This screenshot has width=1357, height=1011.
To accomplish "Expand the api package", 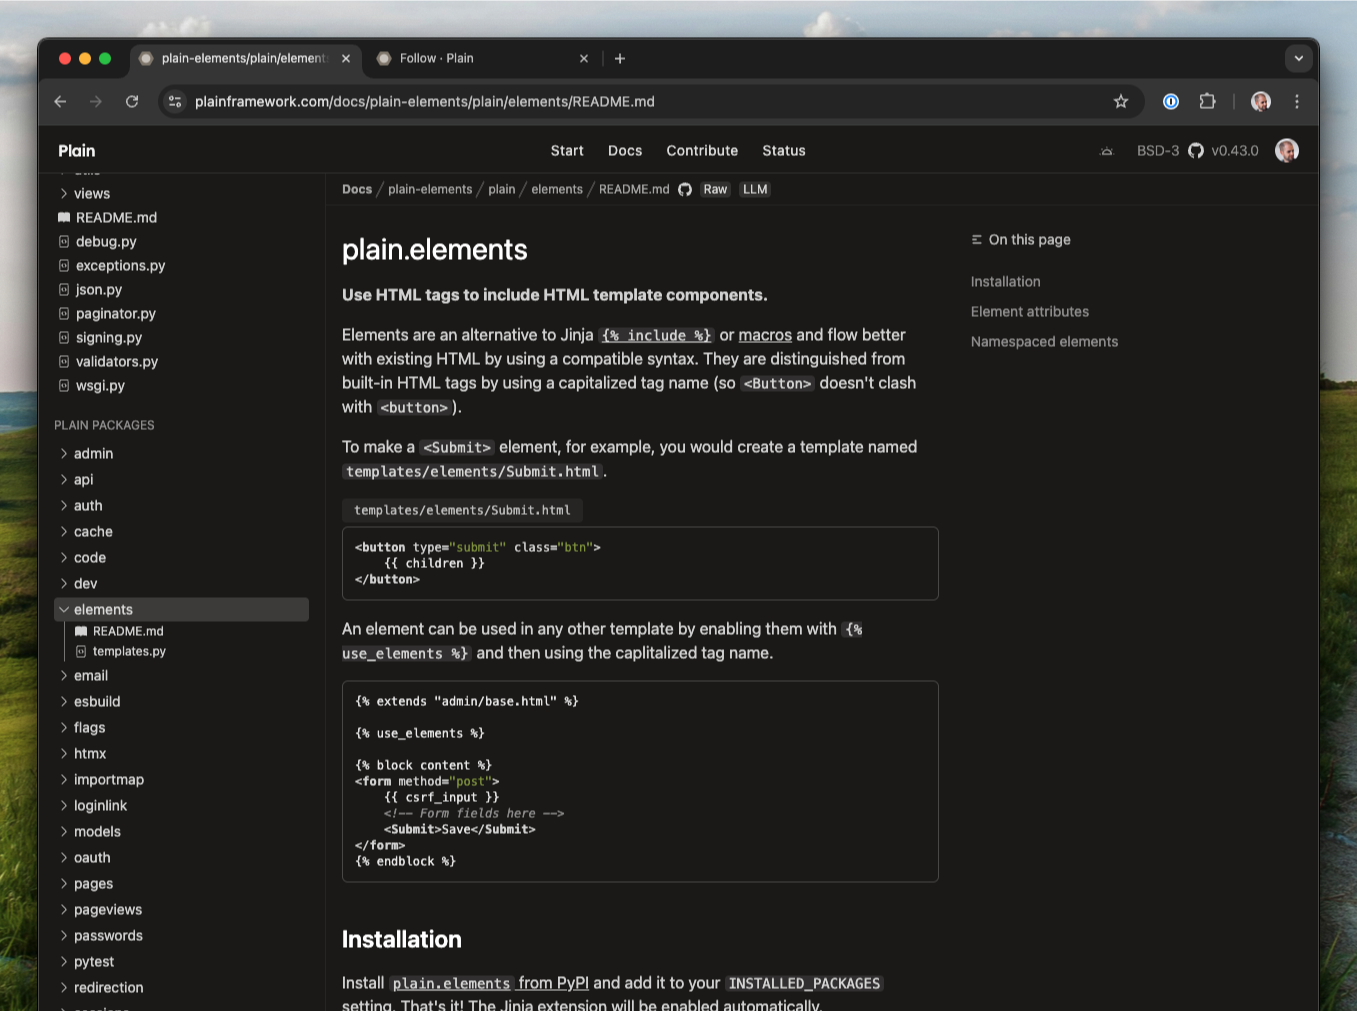I will pos(83,479).
